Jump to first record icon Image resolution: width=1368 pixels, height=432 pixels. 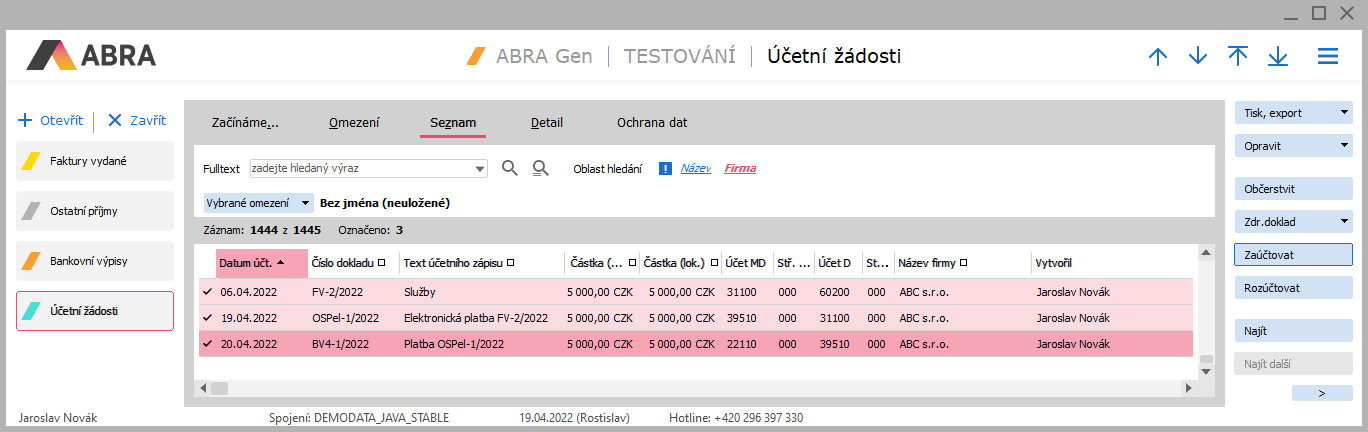[x=1238, y=57]
